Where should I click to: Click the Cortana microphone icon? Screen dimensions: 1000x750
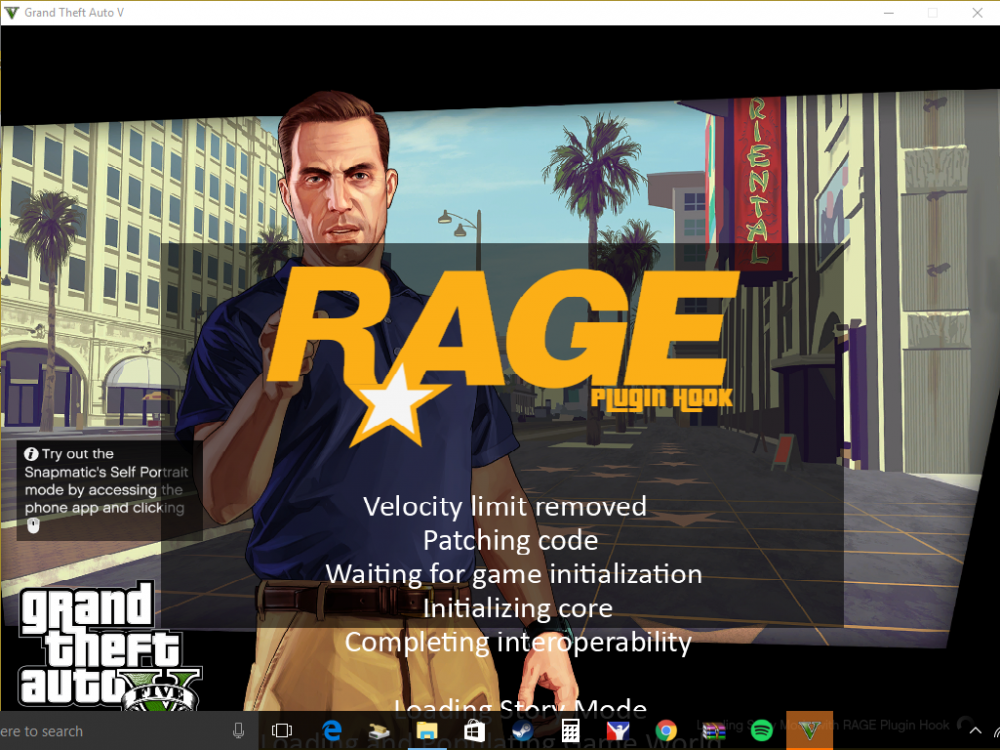pyautogui.click(x=239, y=731)
